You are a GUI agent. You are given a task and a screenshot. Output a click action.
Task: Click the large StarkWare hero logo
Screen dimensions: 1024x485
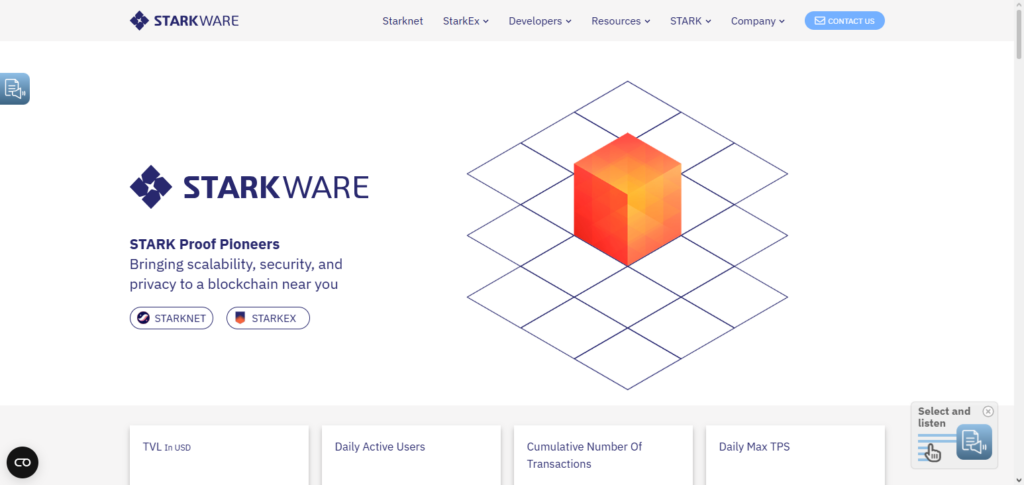click(249, 187)
